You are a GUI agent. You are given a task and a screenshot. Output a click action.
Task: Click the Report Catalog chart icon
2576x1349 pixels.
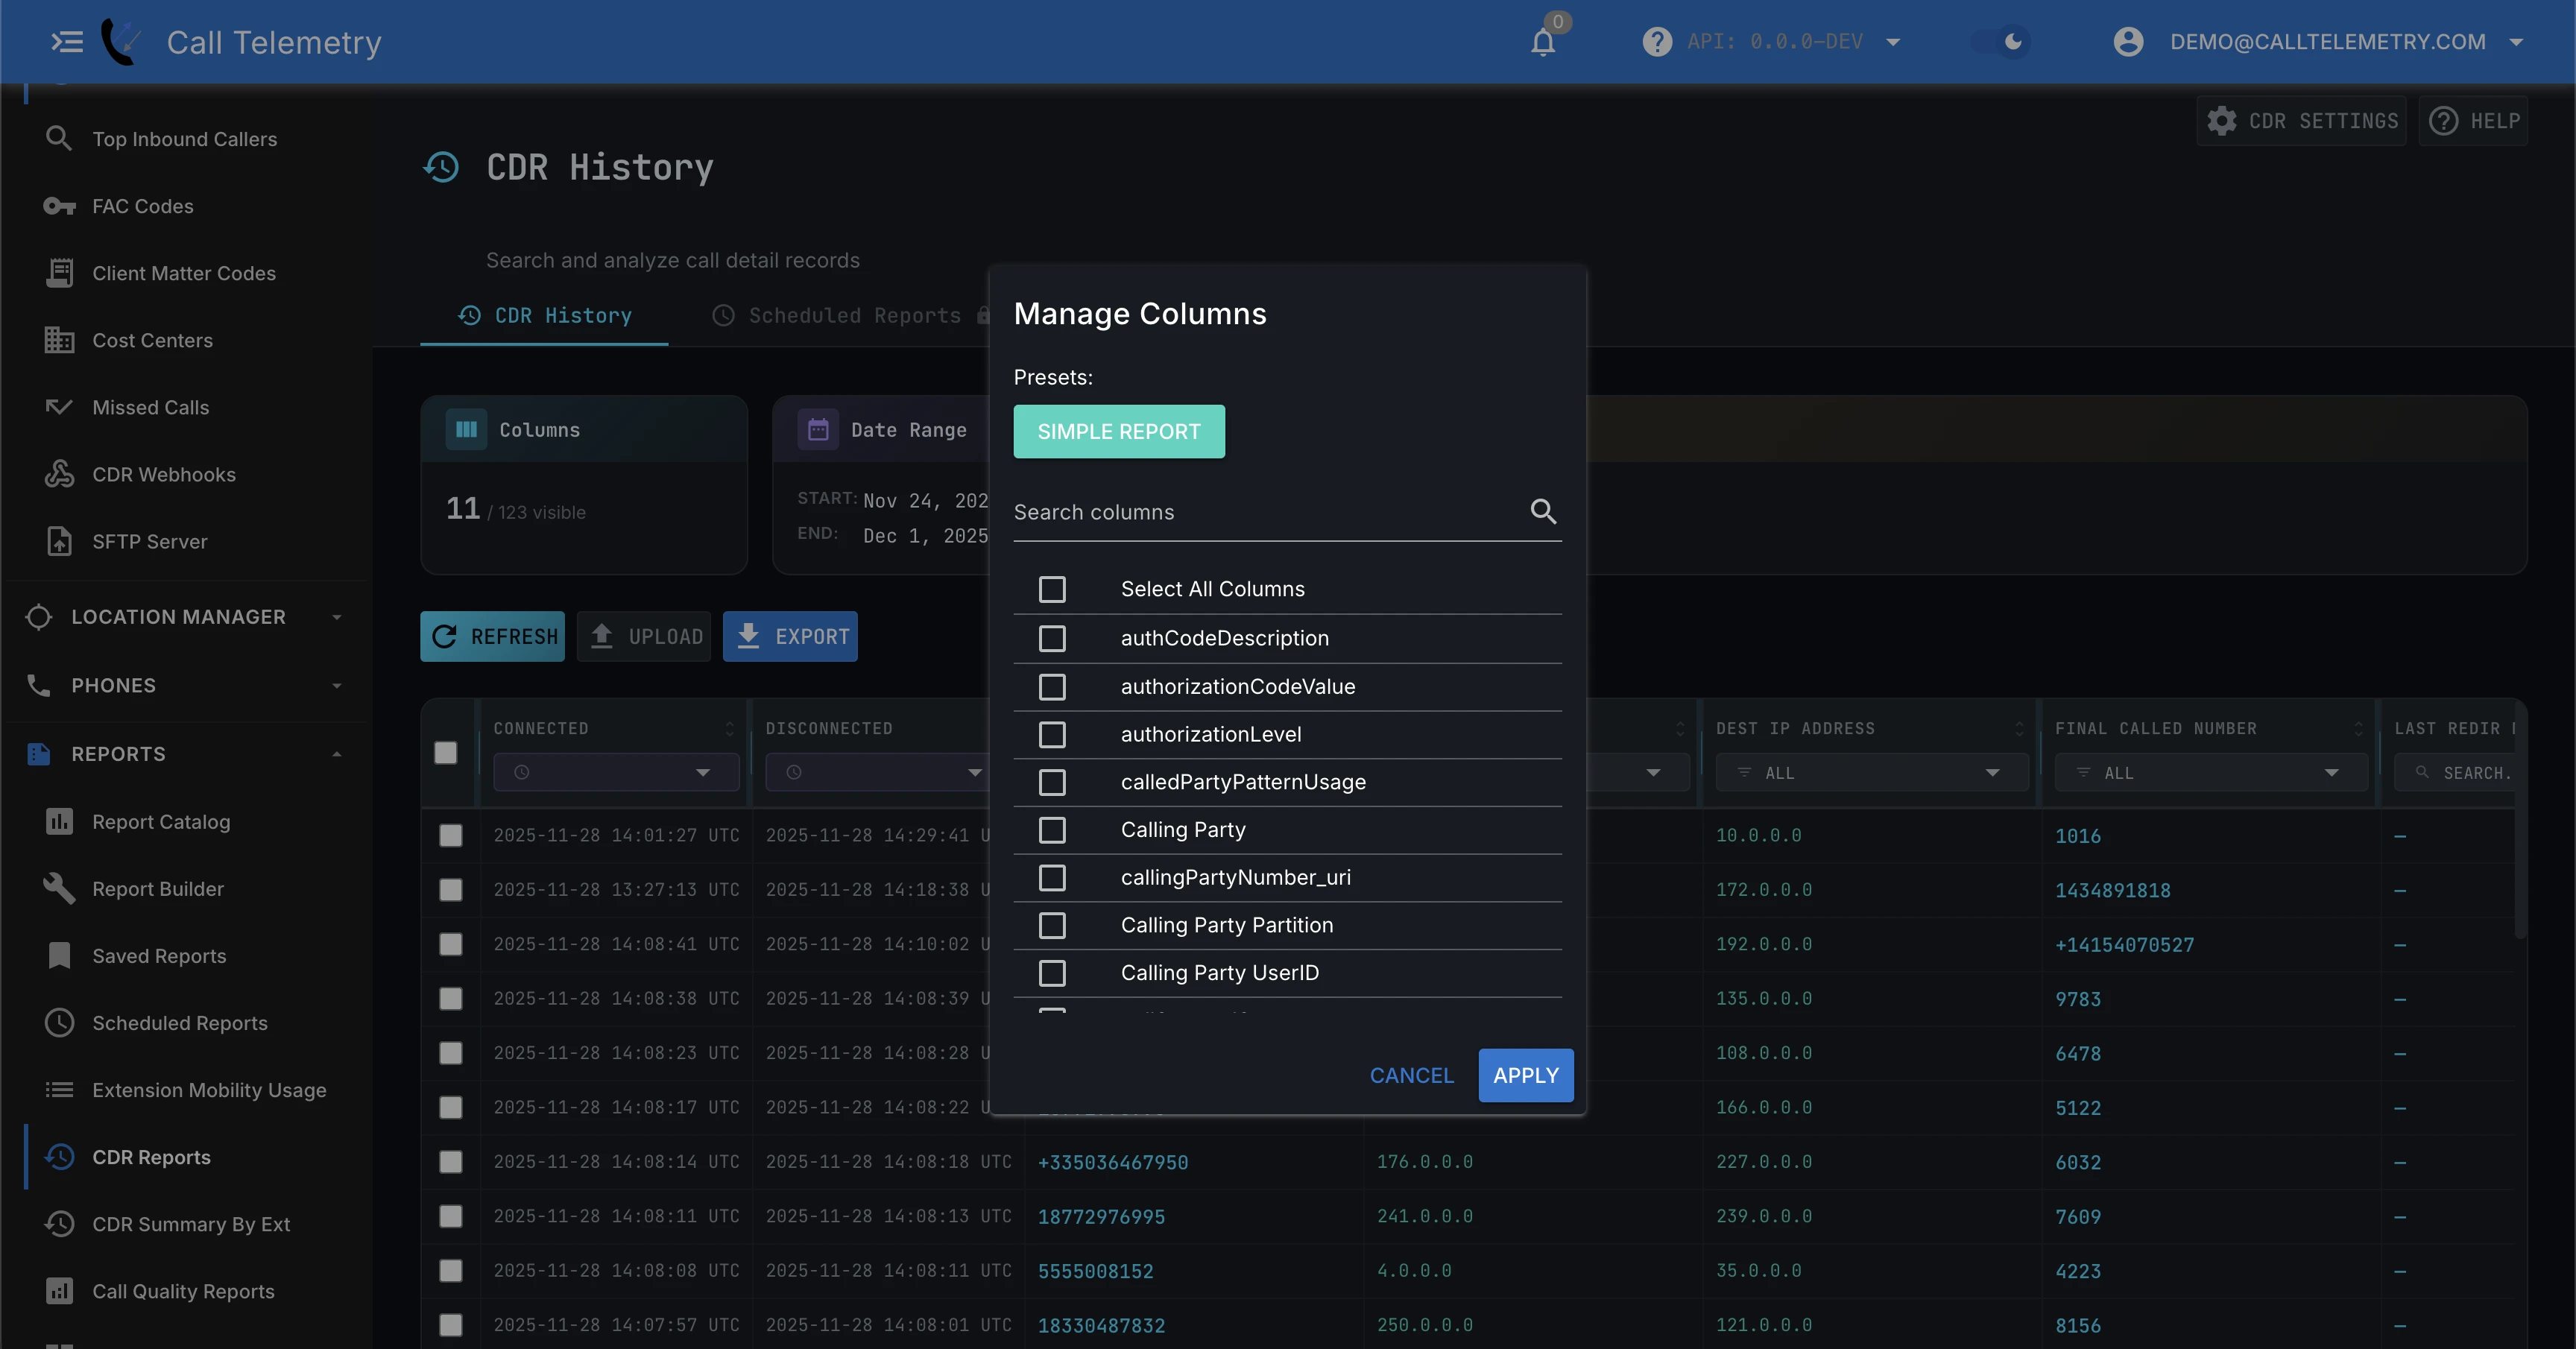59,822
